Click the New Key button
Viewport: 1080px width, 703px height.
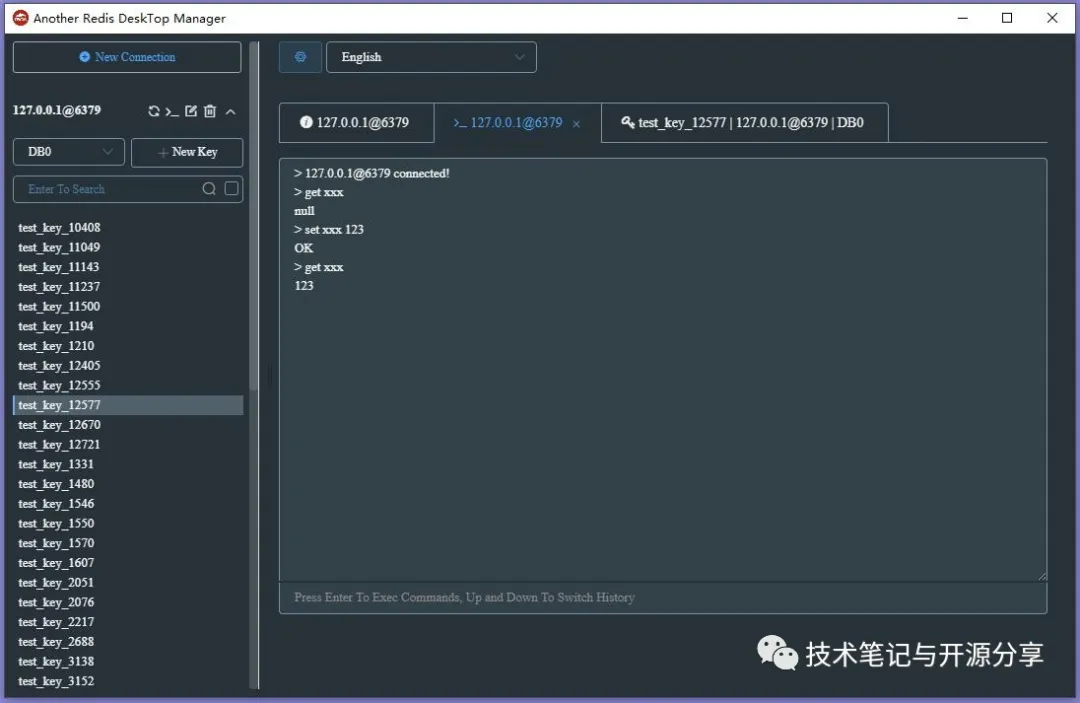(x=187, y=152)
